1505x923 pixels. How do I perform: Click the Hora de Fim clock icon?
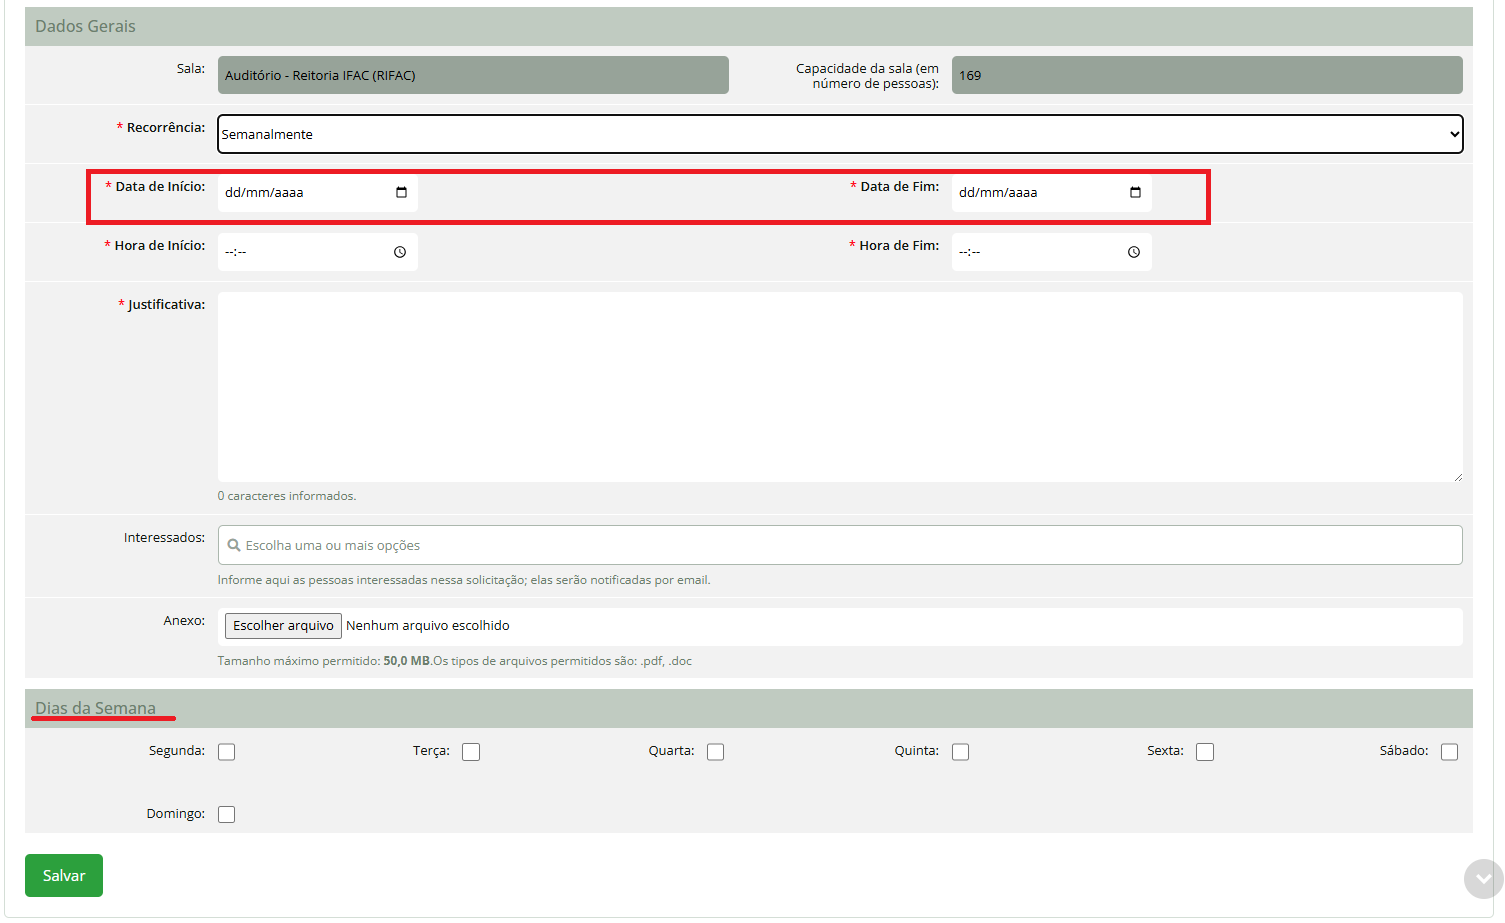(x=1134, y=252)
